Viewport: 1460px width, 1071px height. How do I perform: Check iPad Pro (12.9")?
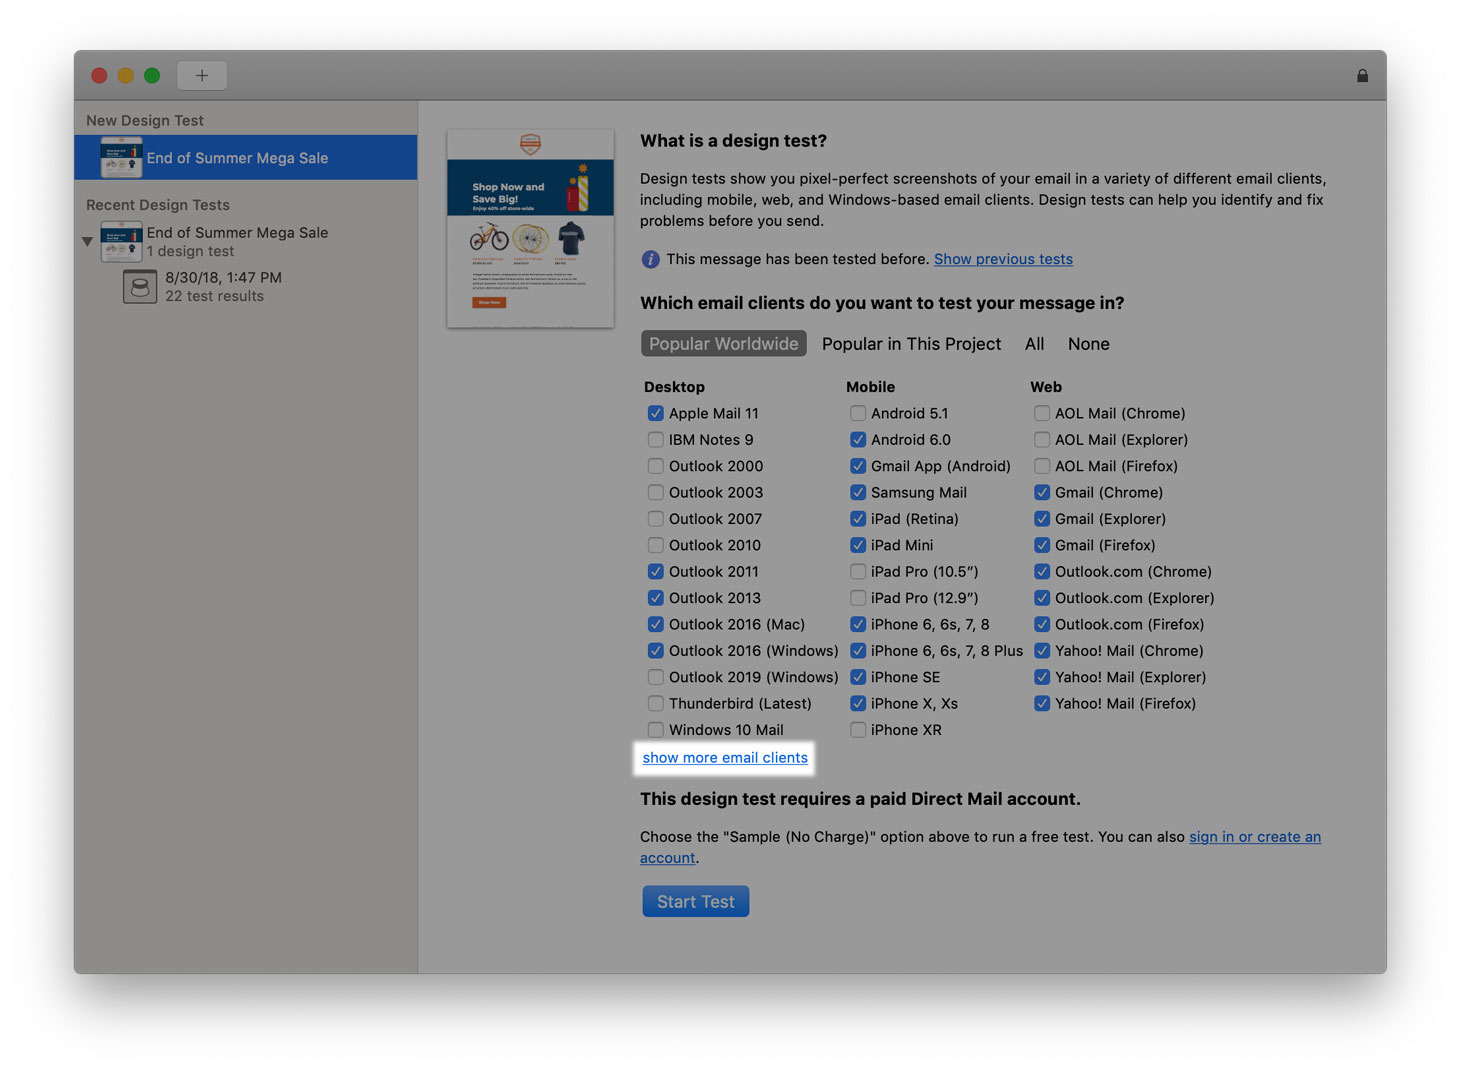click(858, 598)
